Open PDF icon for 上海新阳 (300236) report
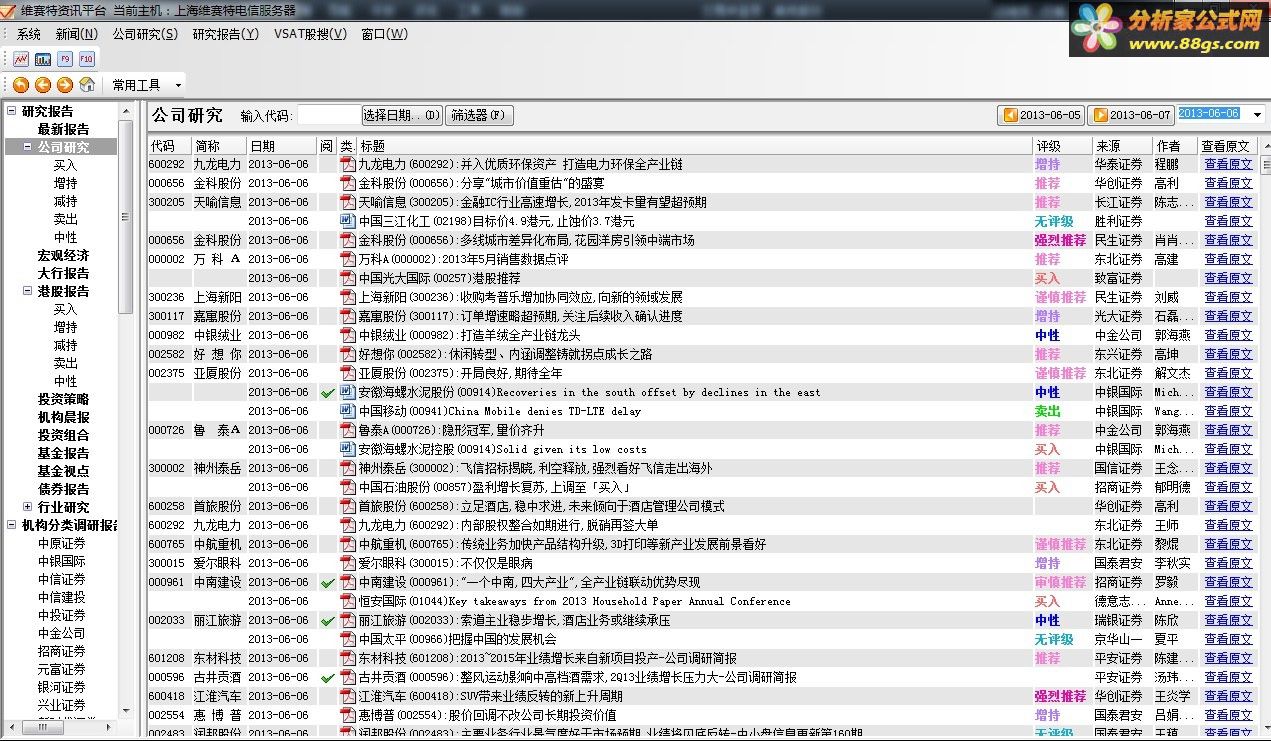Image resolution: width=1271 pixels, height=741 pixels. click(x=348, y=297)
